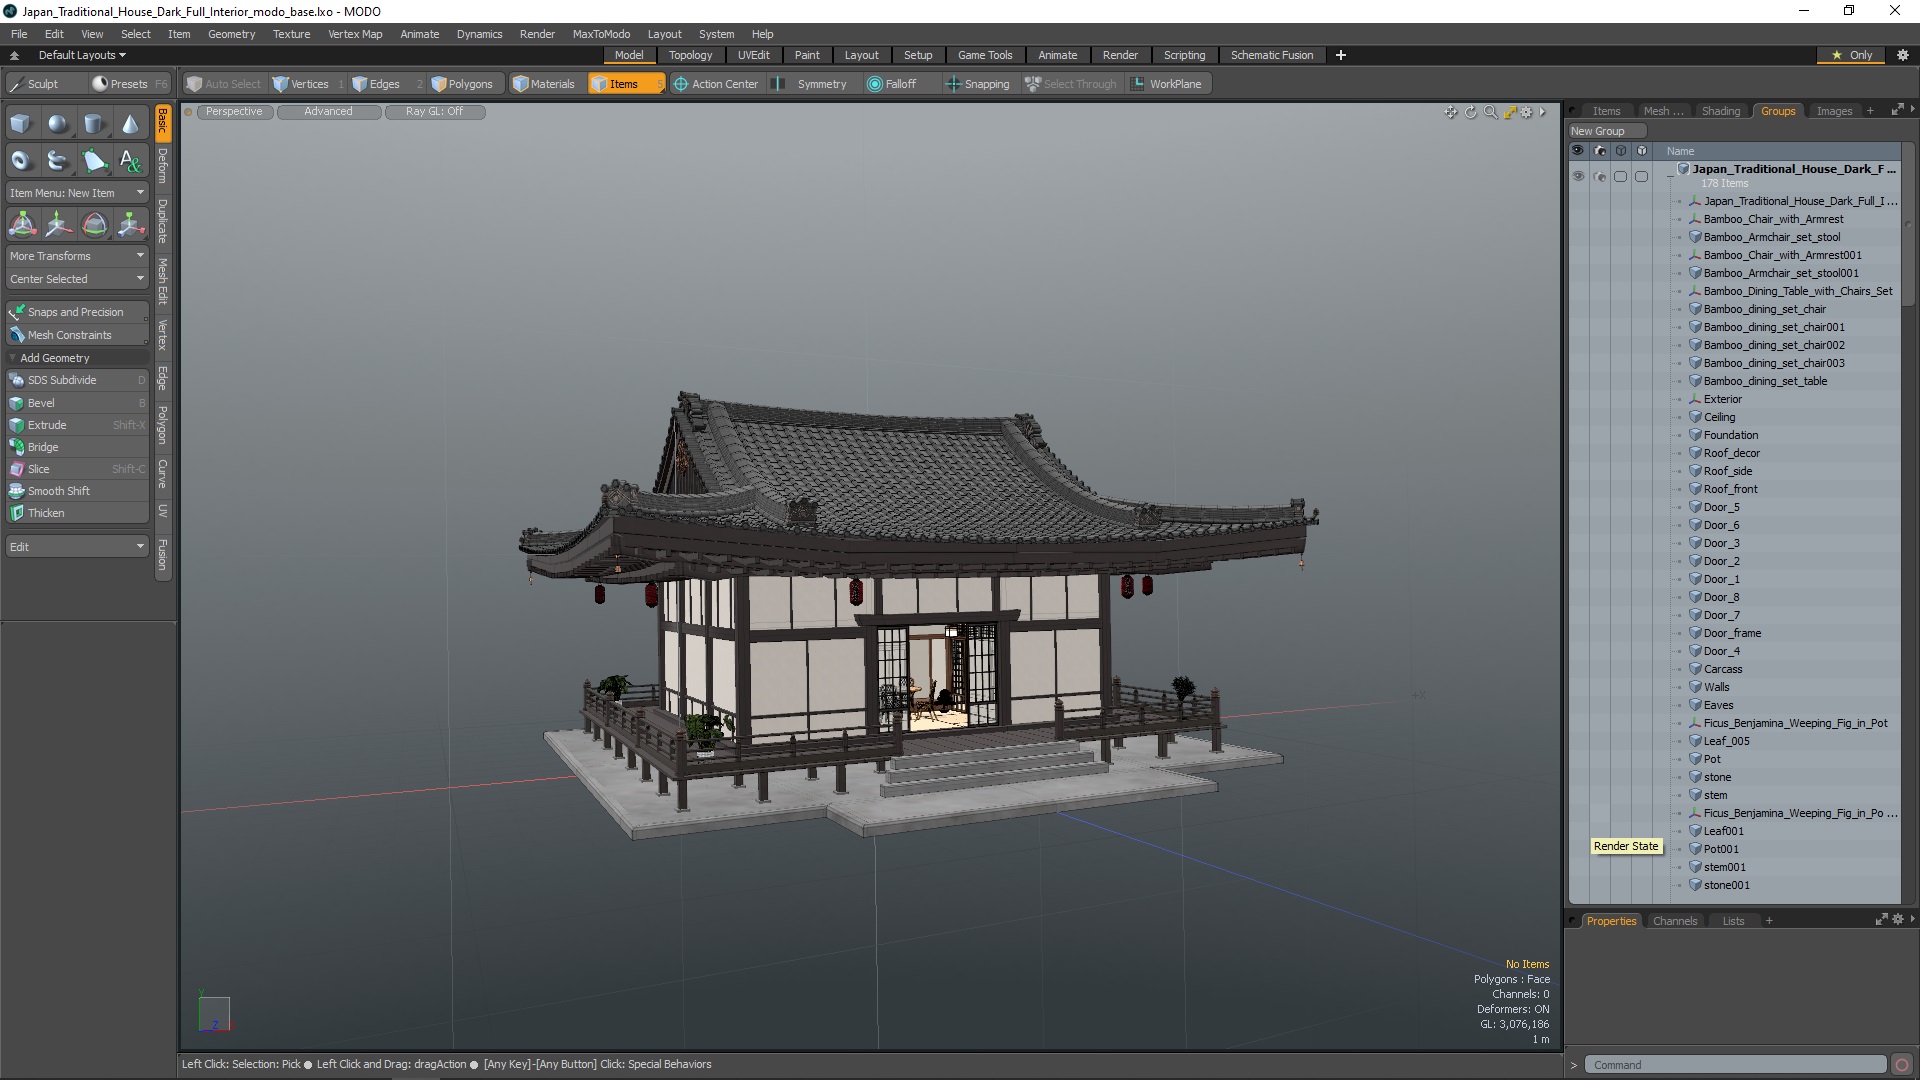Select the Sphere primitive tool

58,124
